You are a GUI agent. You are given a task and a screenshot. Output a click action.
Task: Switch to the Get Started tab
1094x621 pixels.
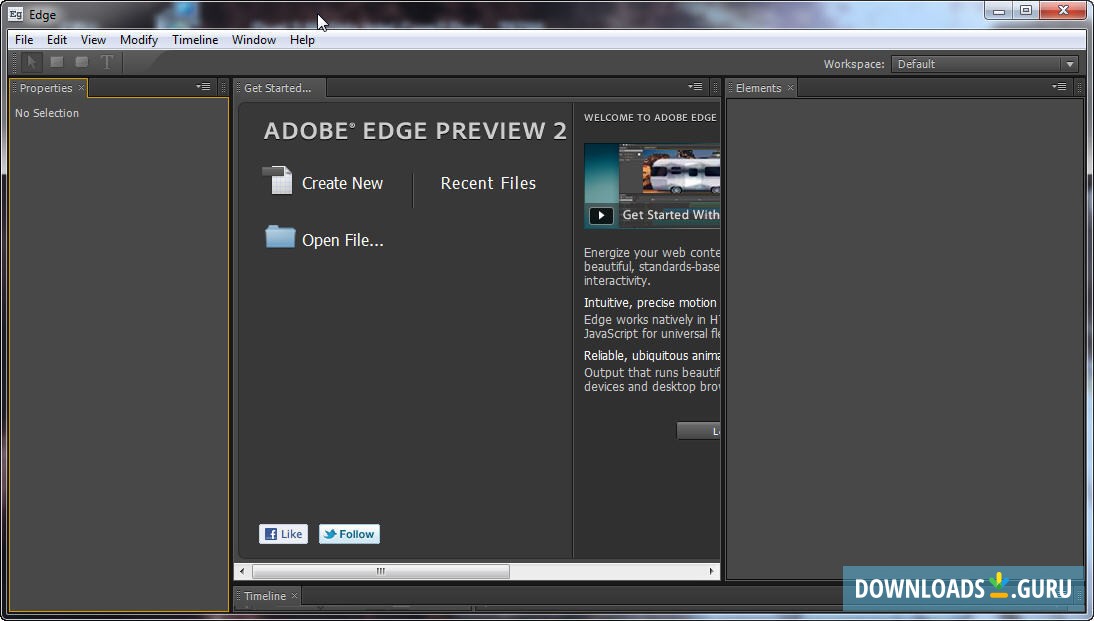click(x=278, y=88)
